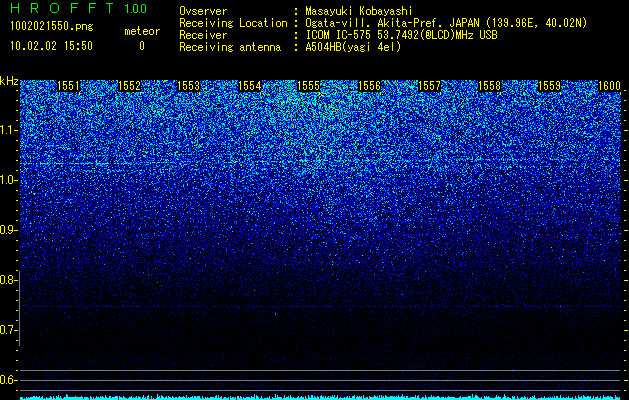The image size is (629, 400).
Task: Click the kHz axis unit label
Action: tap(9, 81)
